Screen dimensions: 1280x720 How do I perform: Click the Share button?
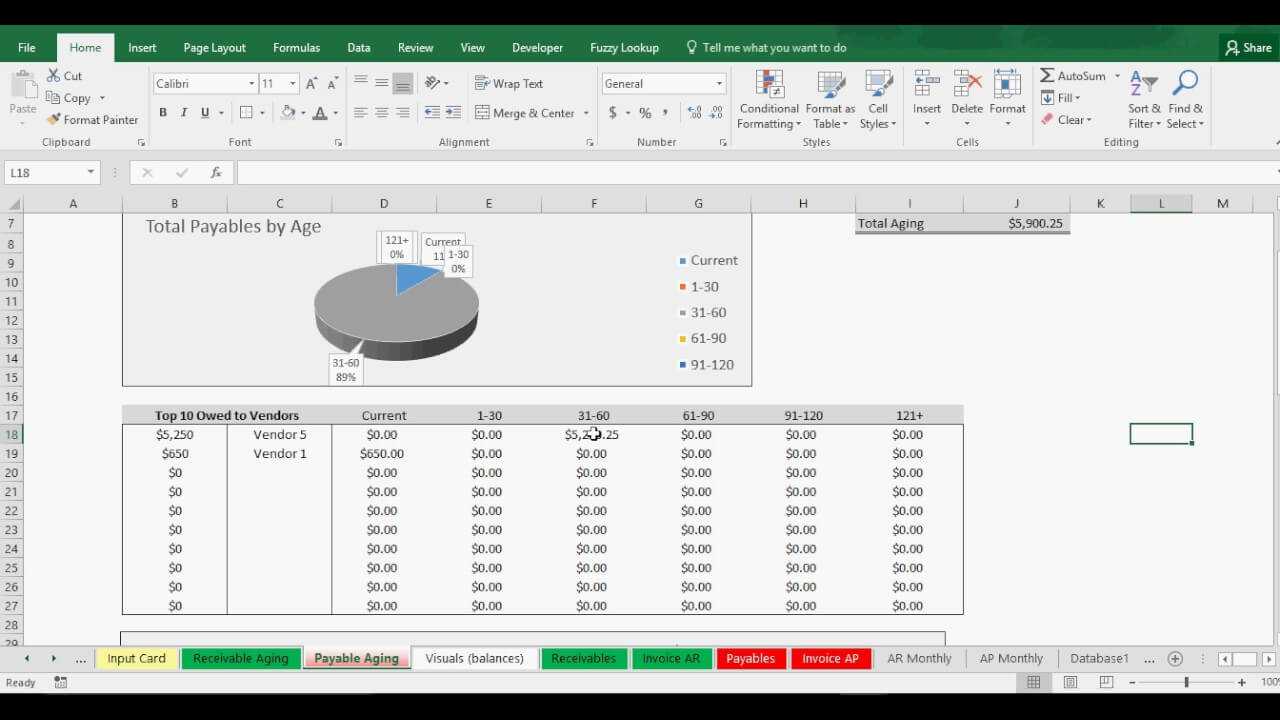1248,48
